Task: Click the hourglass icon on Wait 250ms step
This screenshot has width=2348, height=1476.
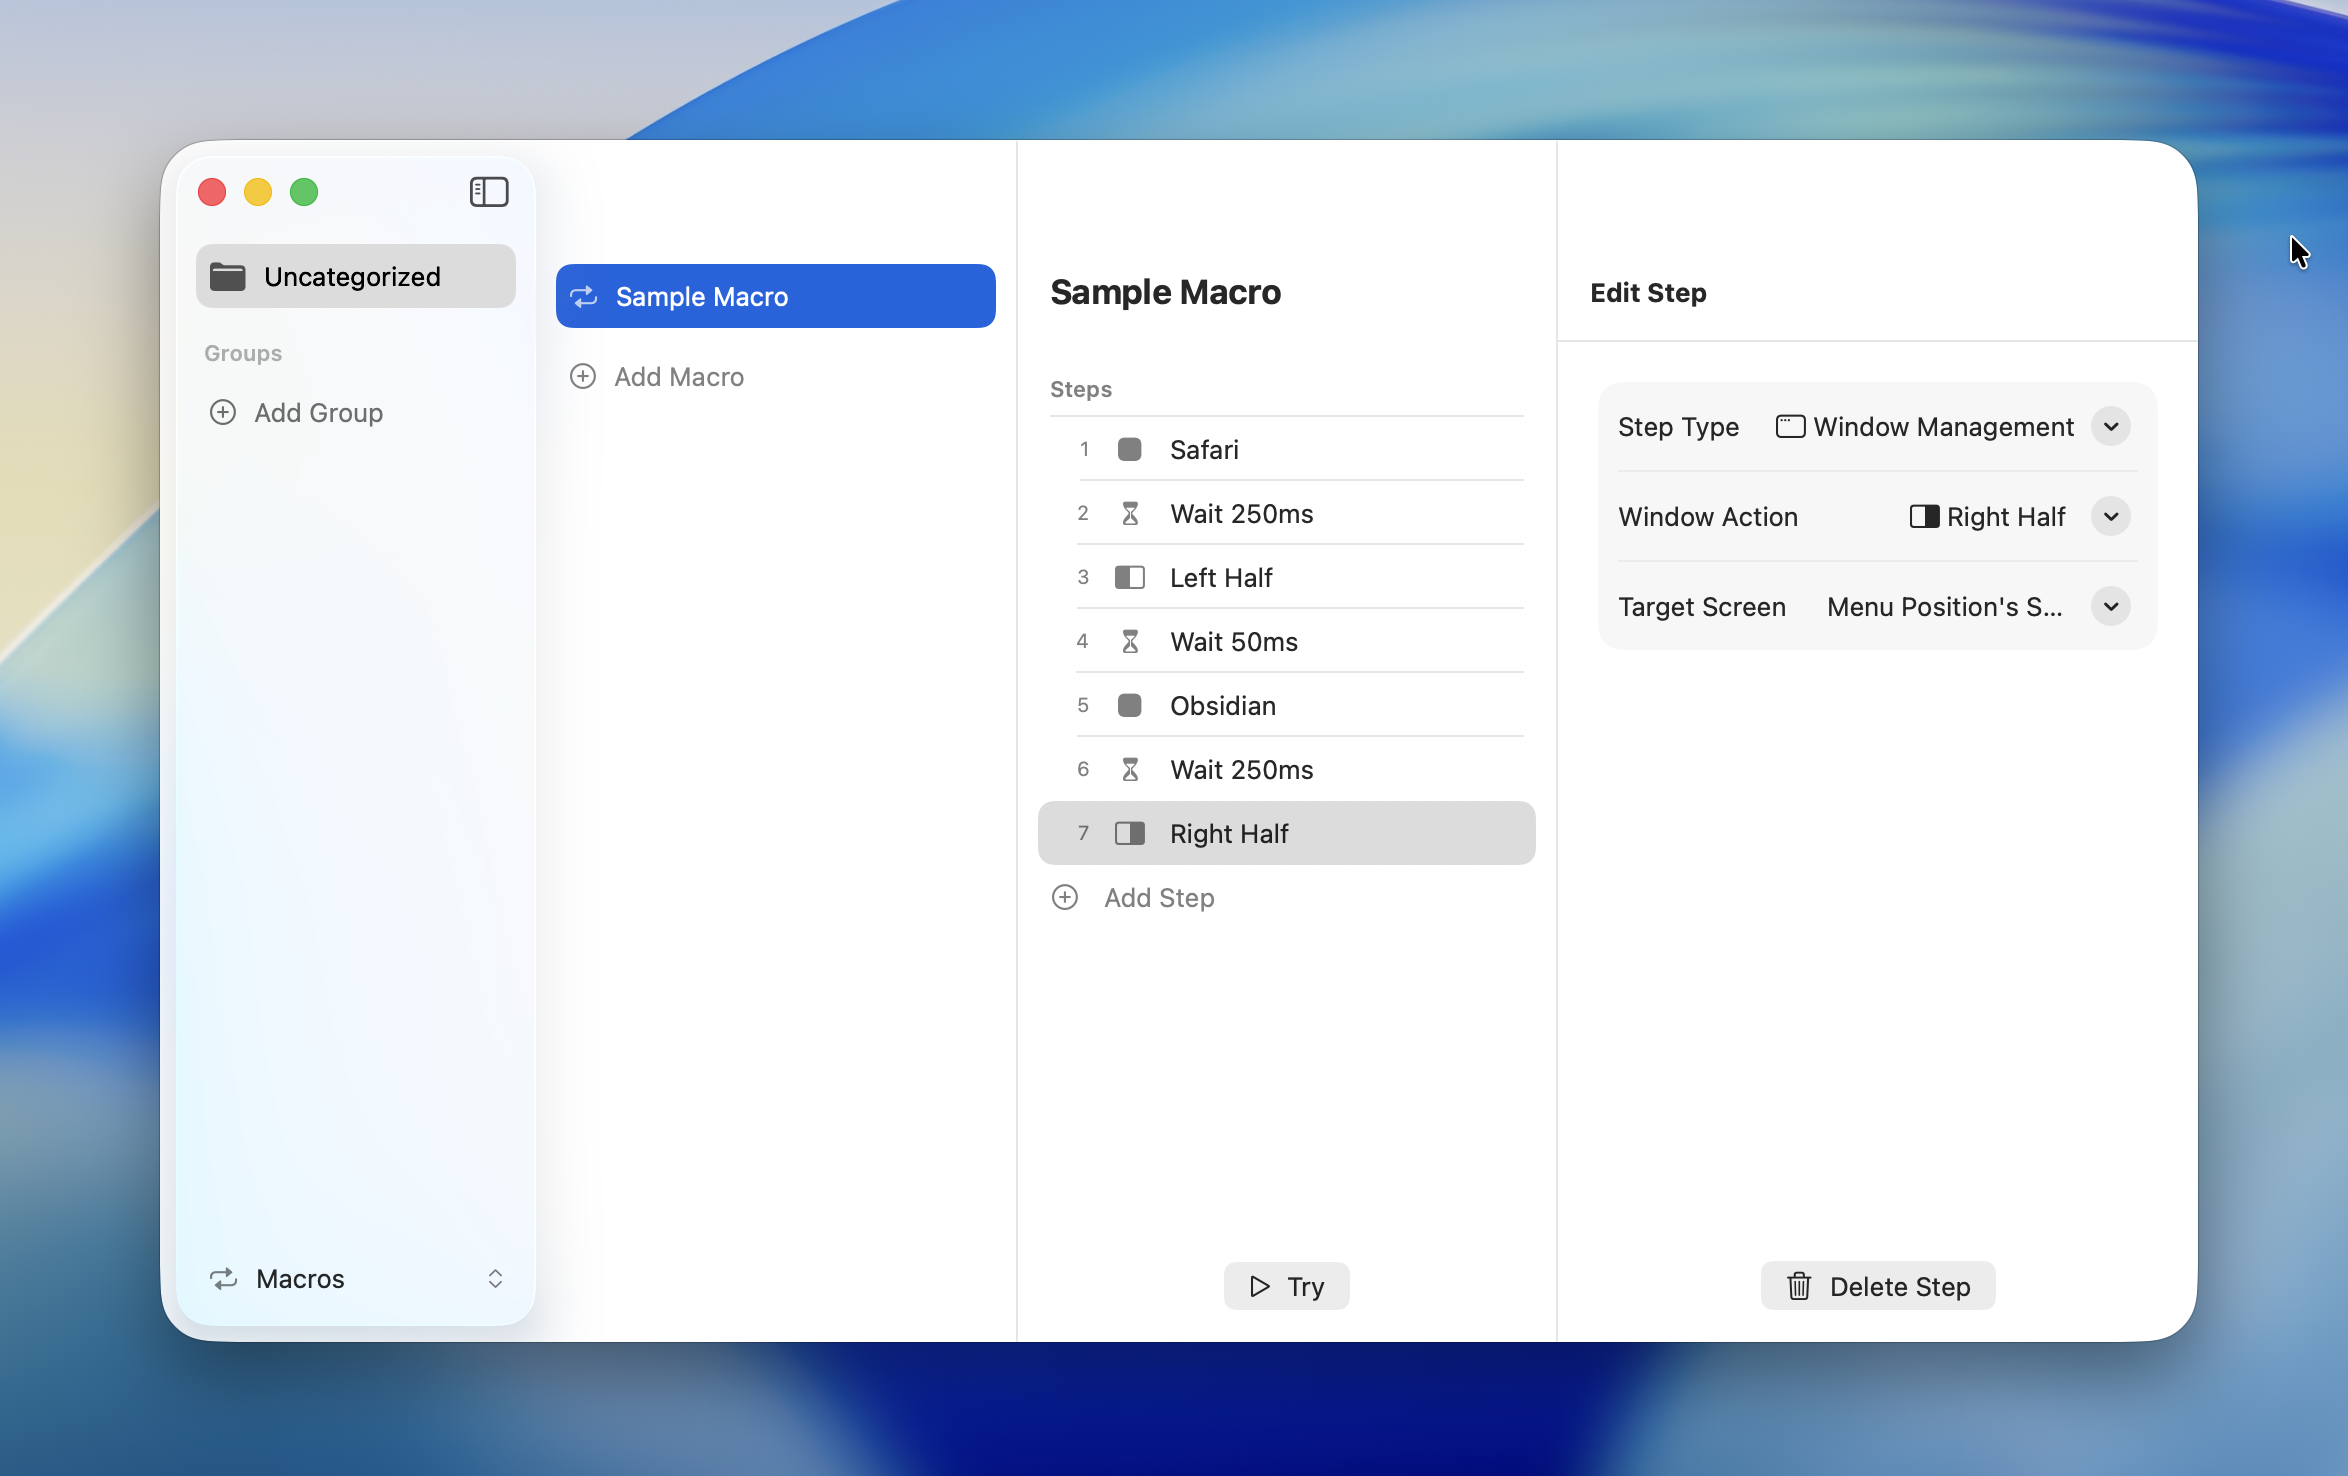Action: tap(1130, 513)
